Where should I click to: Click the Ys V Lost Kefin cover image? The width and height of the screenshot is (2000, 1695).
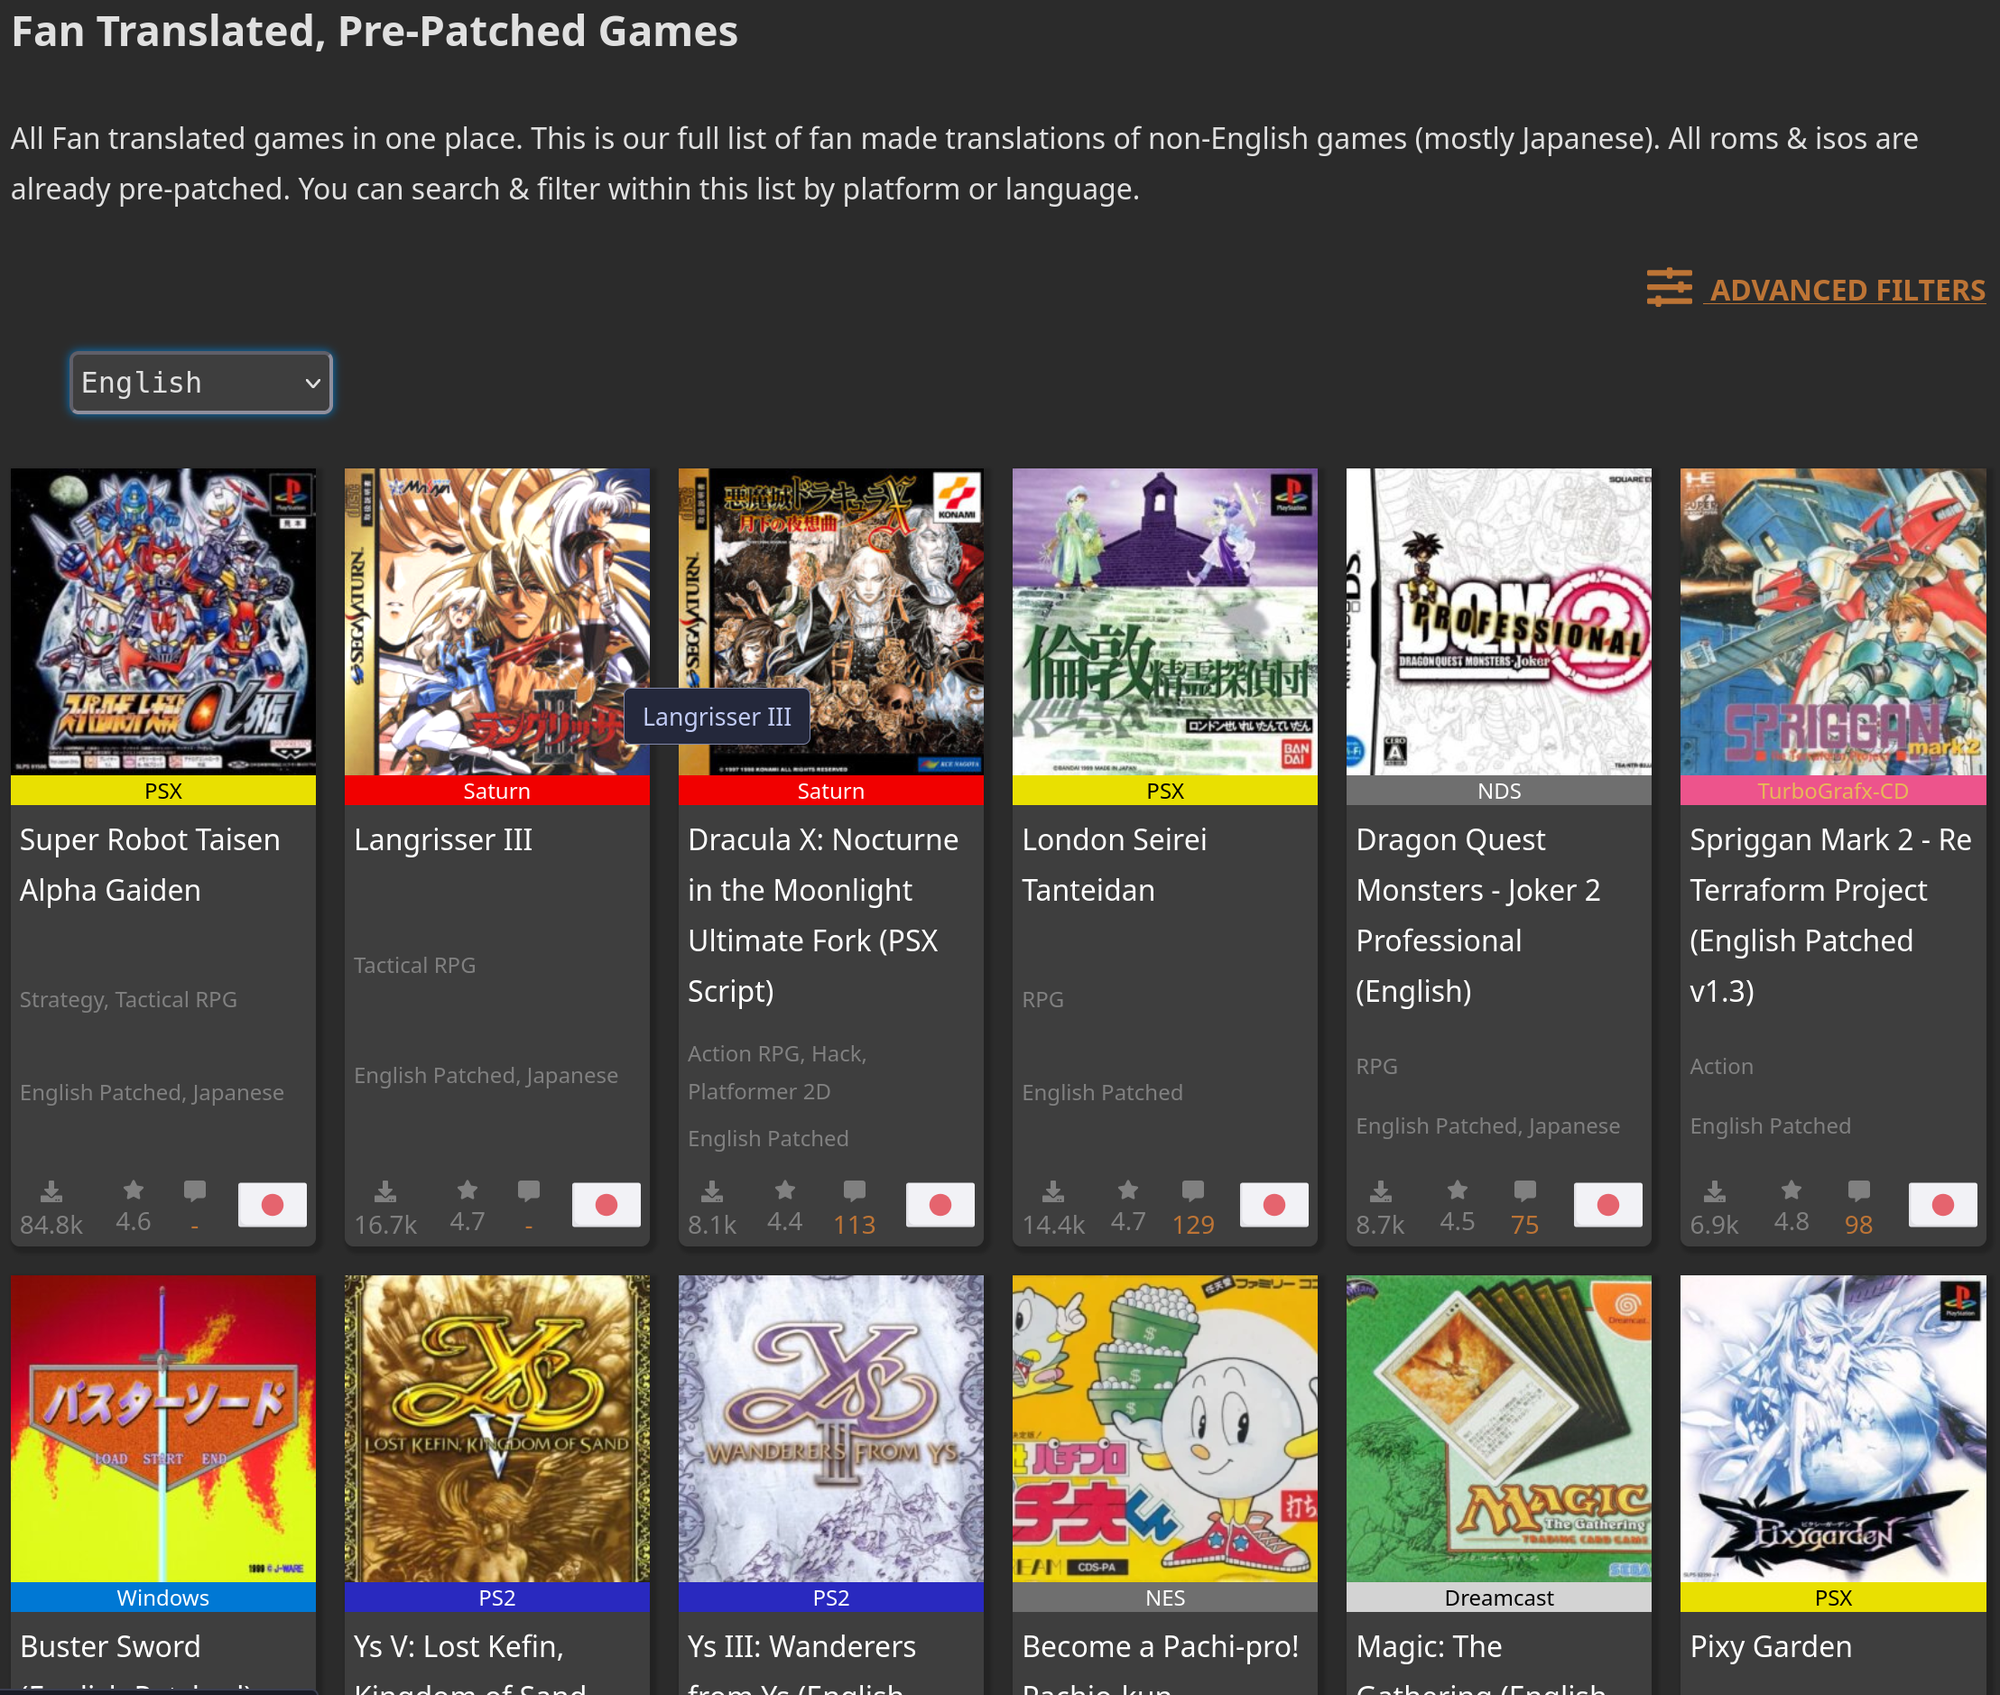point(497,1428)
